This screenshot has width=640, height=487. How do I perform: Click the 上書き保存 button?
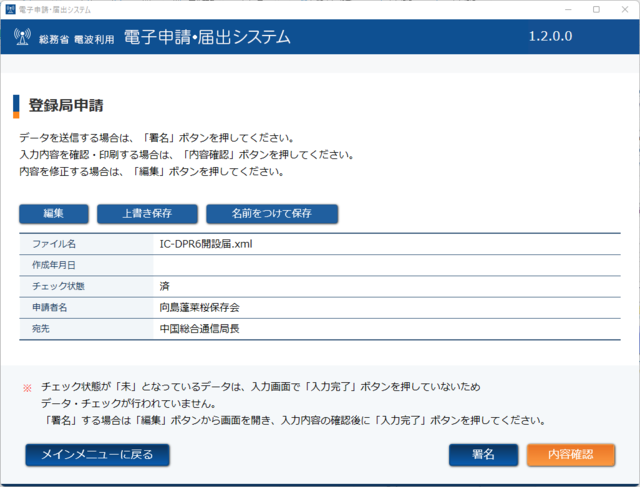(147, 213)
